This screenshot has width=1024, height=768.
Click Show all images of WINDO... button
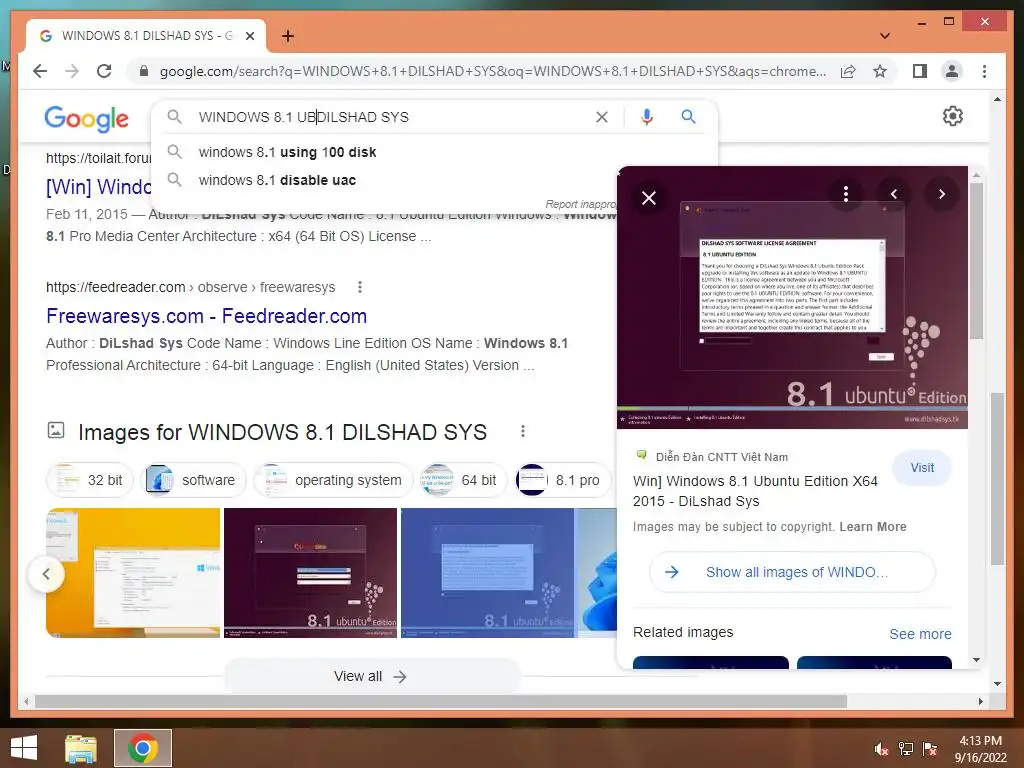click(x=792, y=572)
